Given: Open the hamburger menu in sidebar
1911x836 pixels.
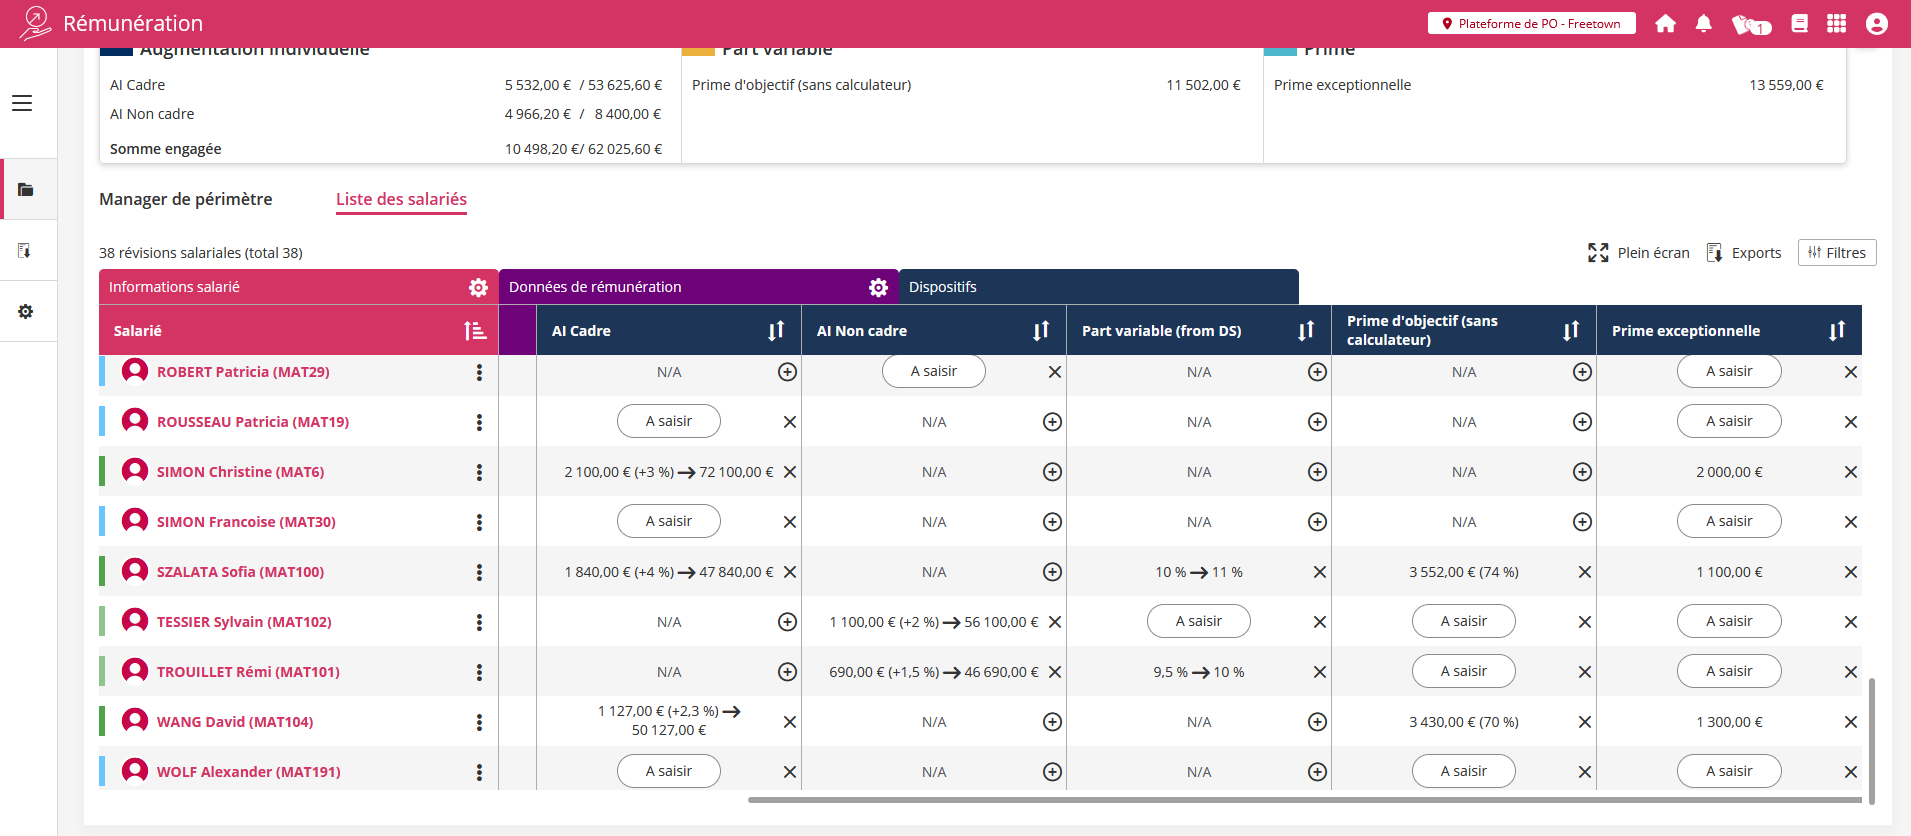Looking at the screenshot, I should tap(22, 103).
